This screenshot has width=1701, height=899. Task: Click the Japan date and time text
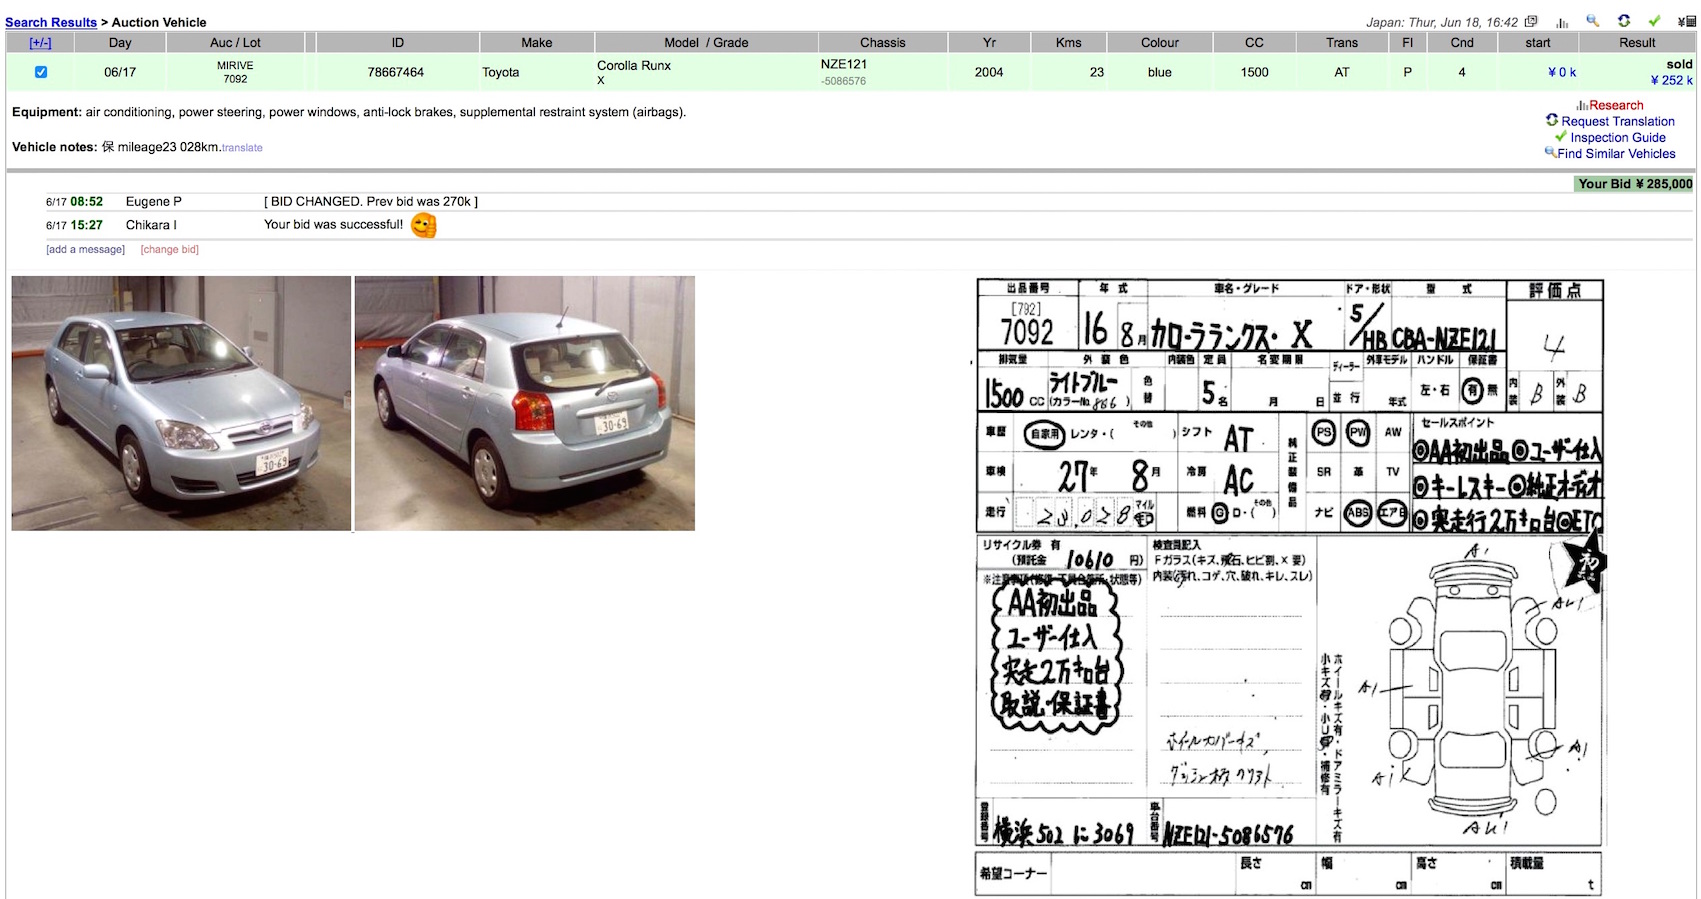(x=1442, y=22)
